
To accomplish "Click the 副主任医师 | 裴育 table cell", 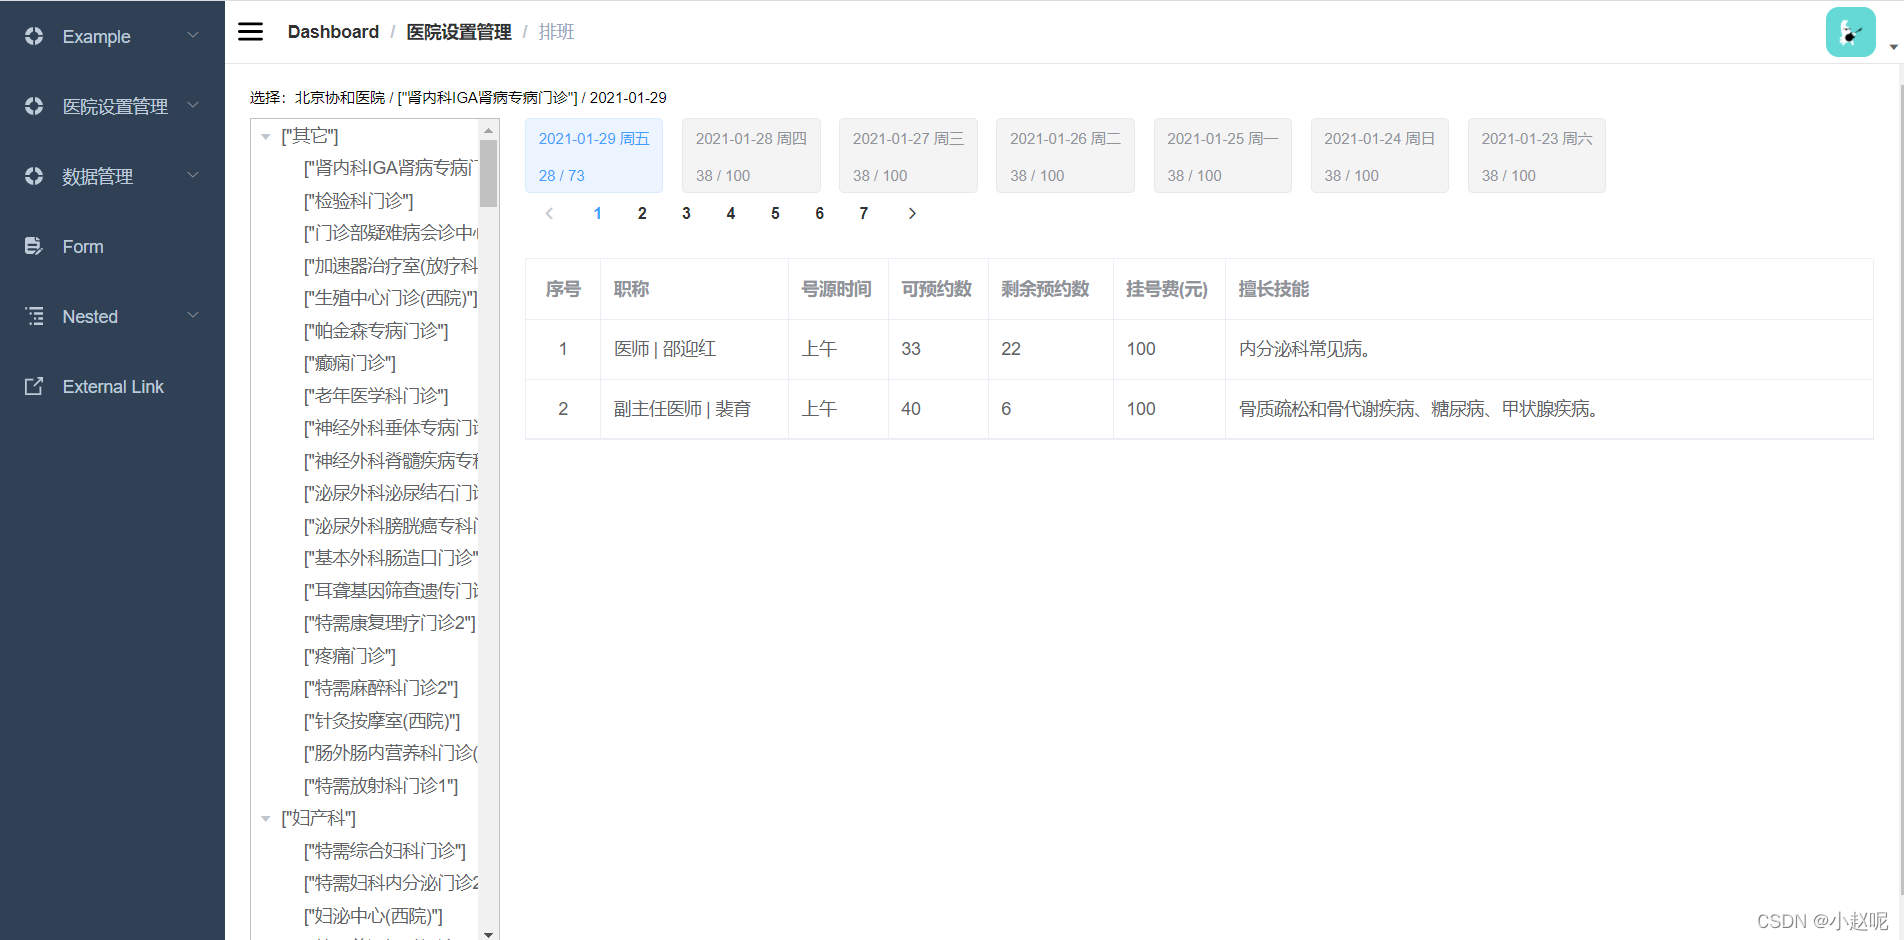I will coord(694,409).
